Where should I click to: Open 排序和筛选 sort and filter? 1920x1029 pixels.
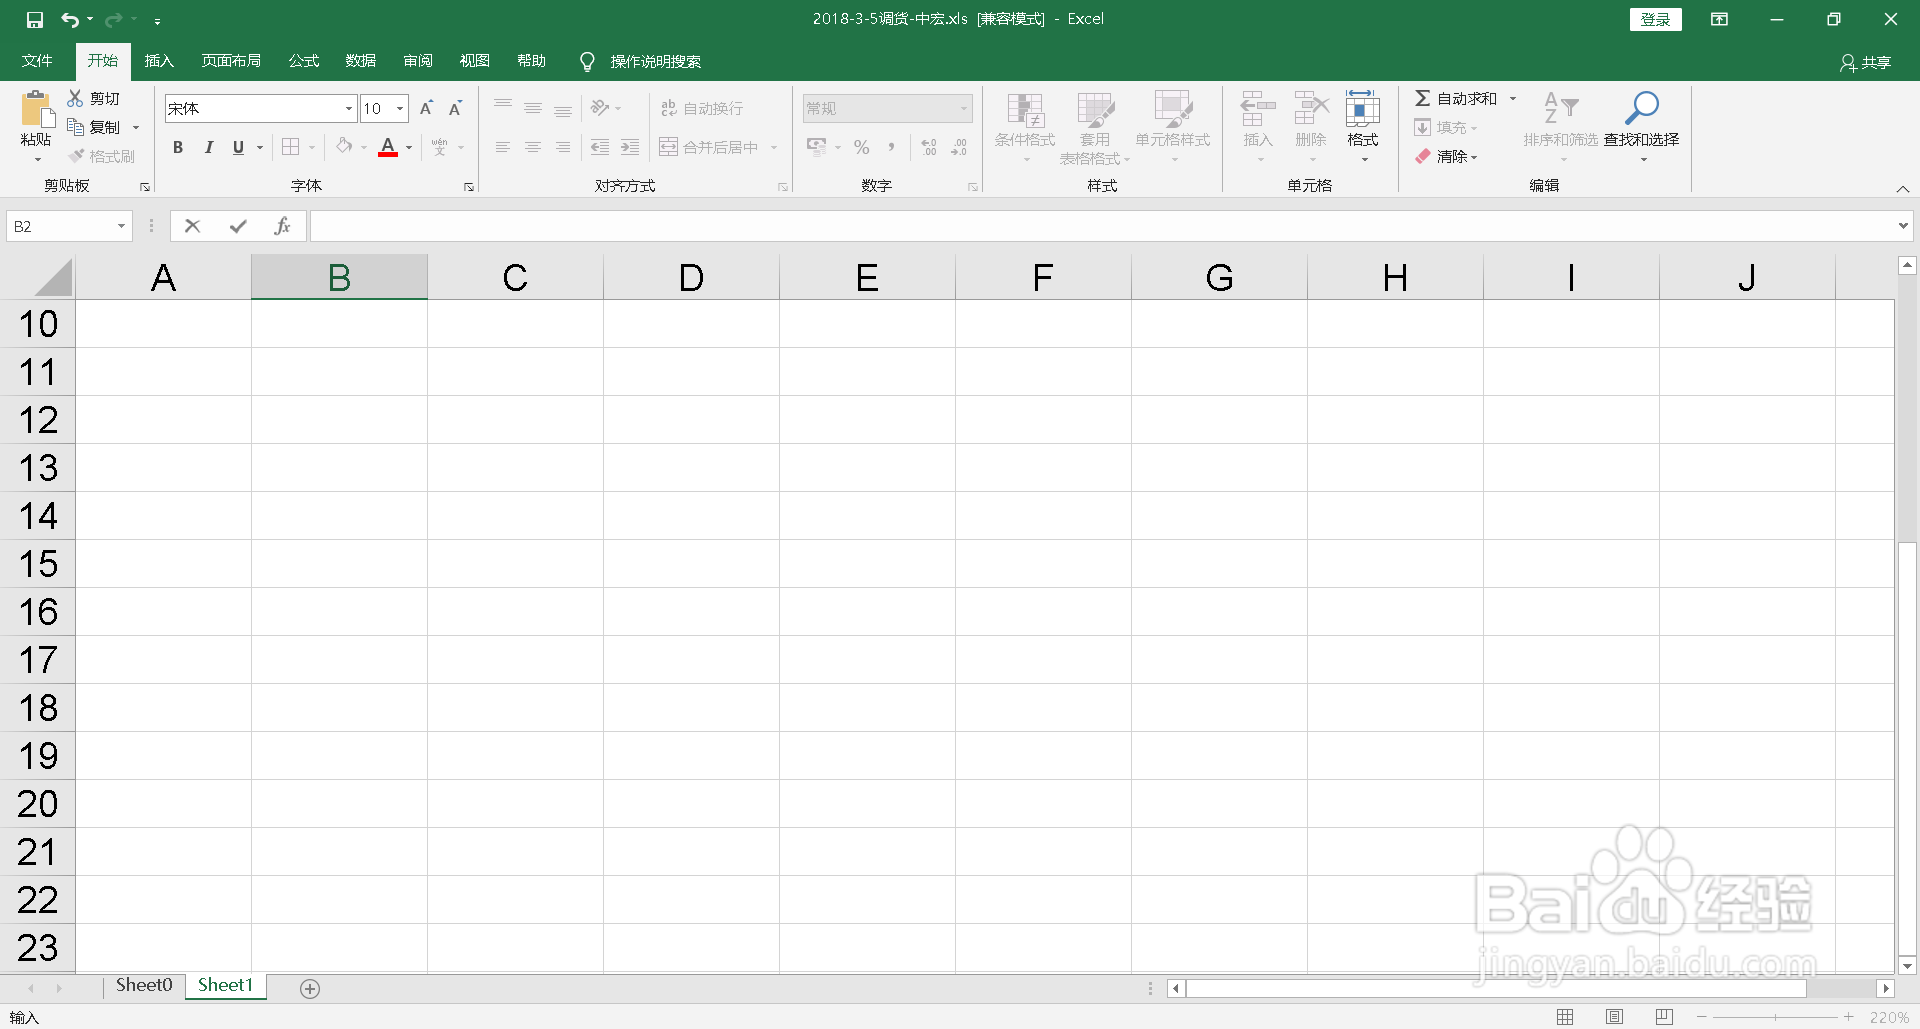pyautogui.click(x=1561, y=127)
